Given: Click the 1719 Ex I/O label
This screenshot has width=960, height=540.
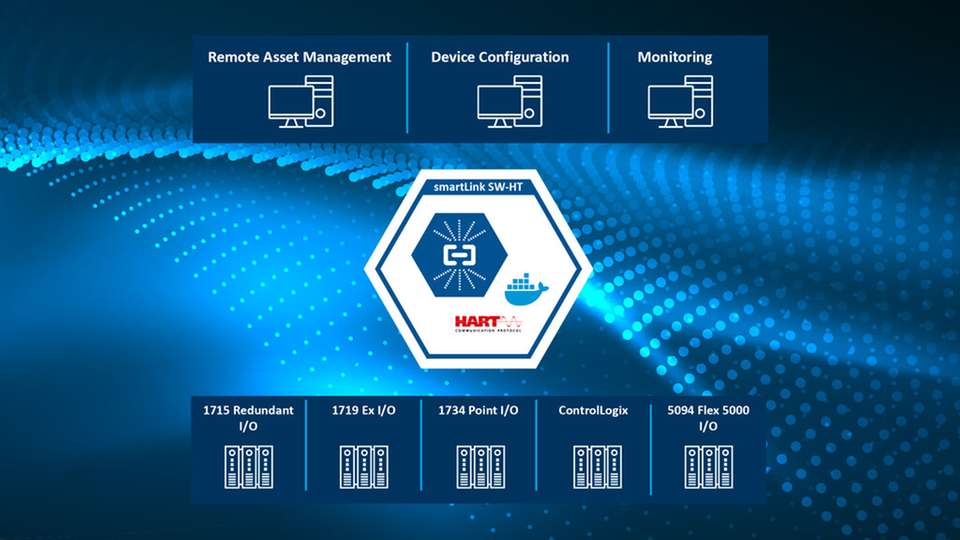Looking at the screenshot, I should (x=364, y=410).
